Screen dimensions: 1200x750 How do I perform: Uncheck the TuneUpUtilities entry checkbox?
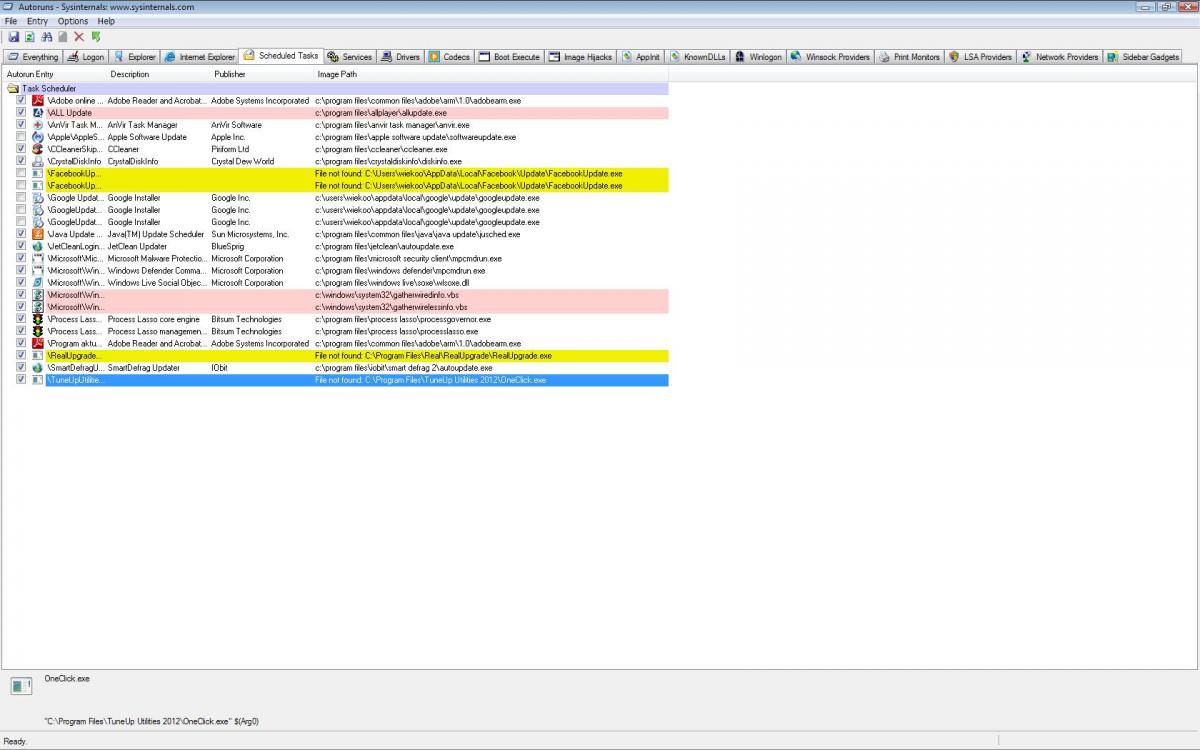(x=22, y=380)
